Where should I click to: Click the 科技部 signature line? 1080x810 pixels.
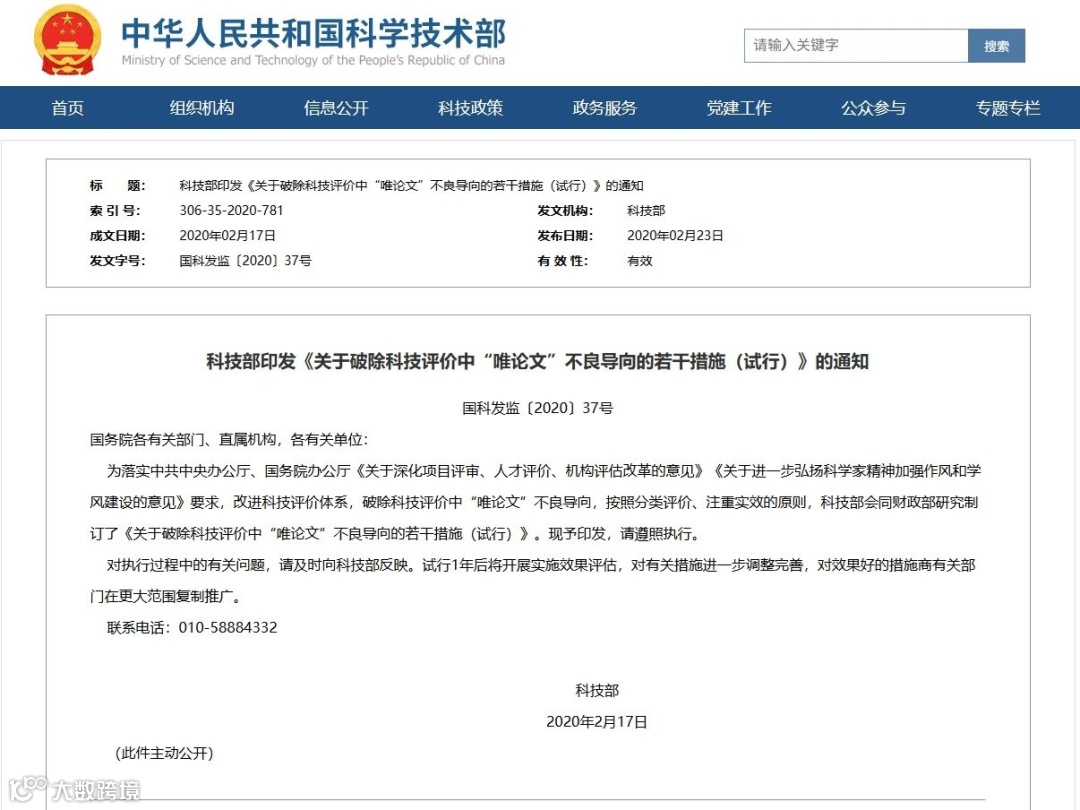(597, 690)
